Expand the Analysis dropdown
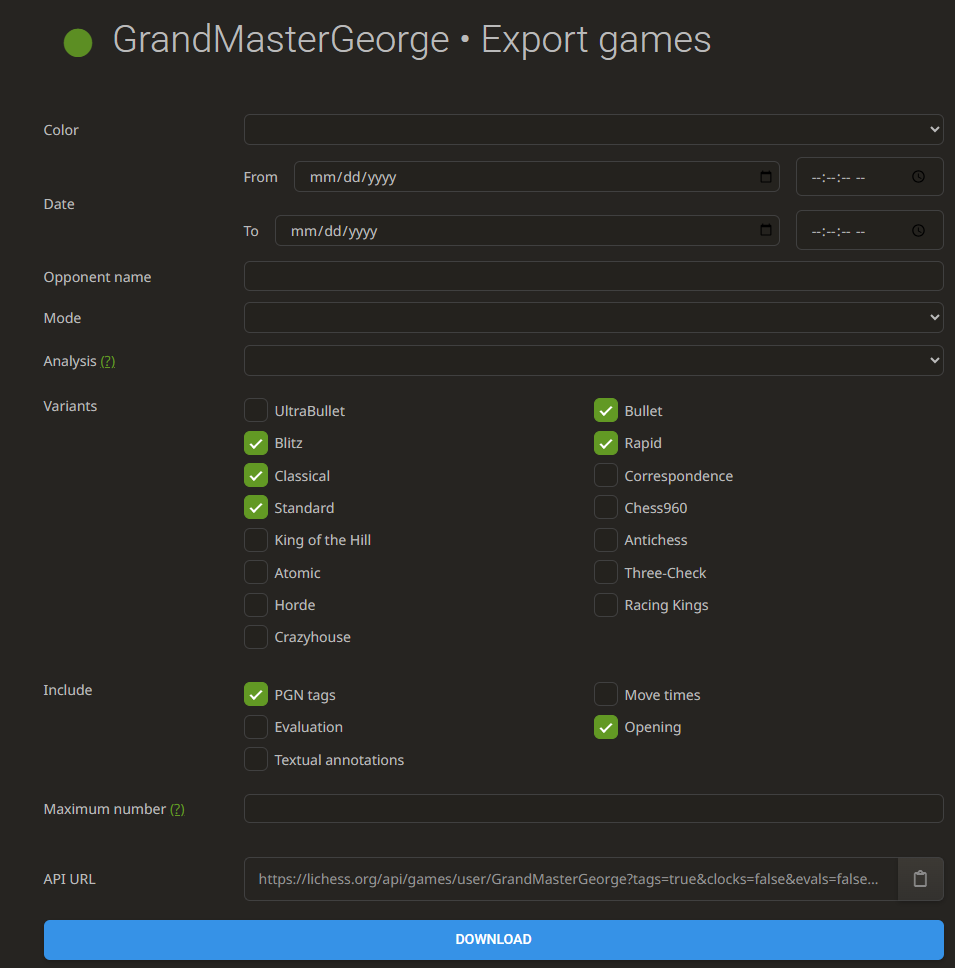 [593, 360]
